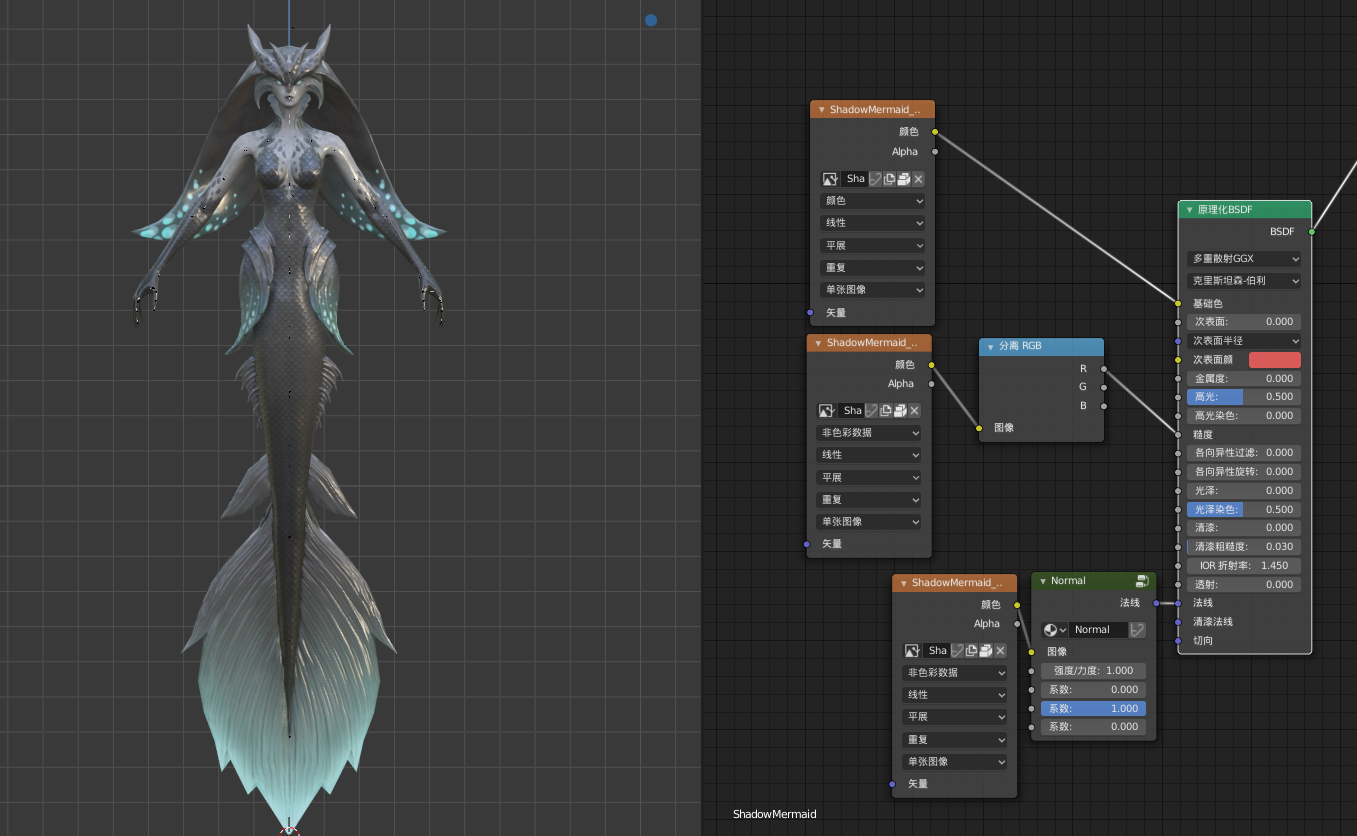This screenshot has height=836, width=1357.
Task: Open image browser in top texture node
Action: pyautogui.click(x=830, y=179)
